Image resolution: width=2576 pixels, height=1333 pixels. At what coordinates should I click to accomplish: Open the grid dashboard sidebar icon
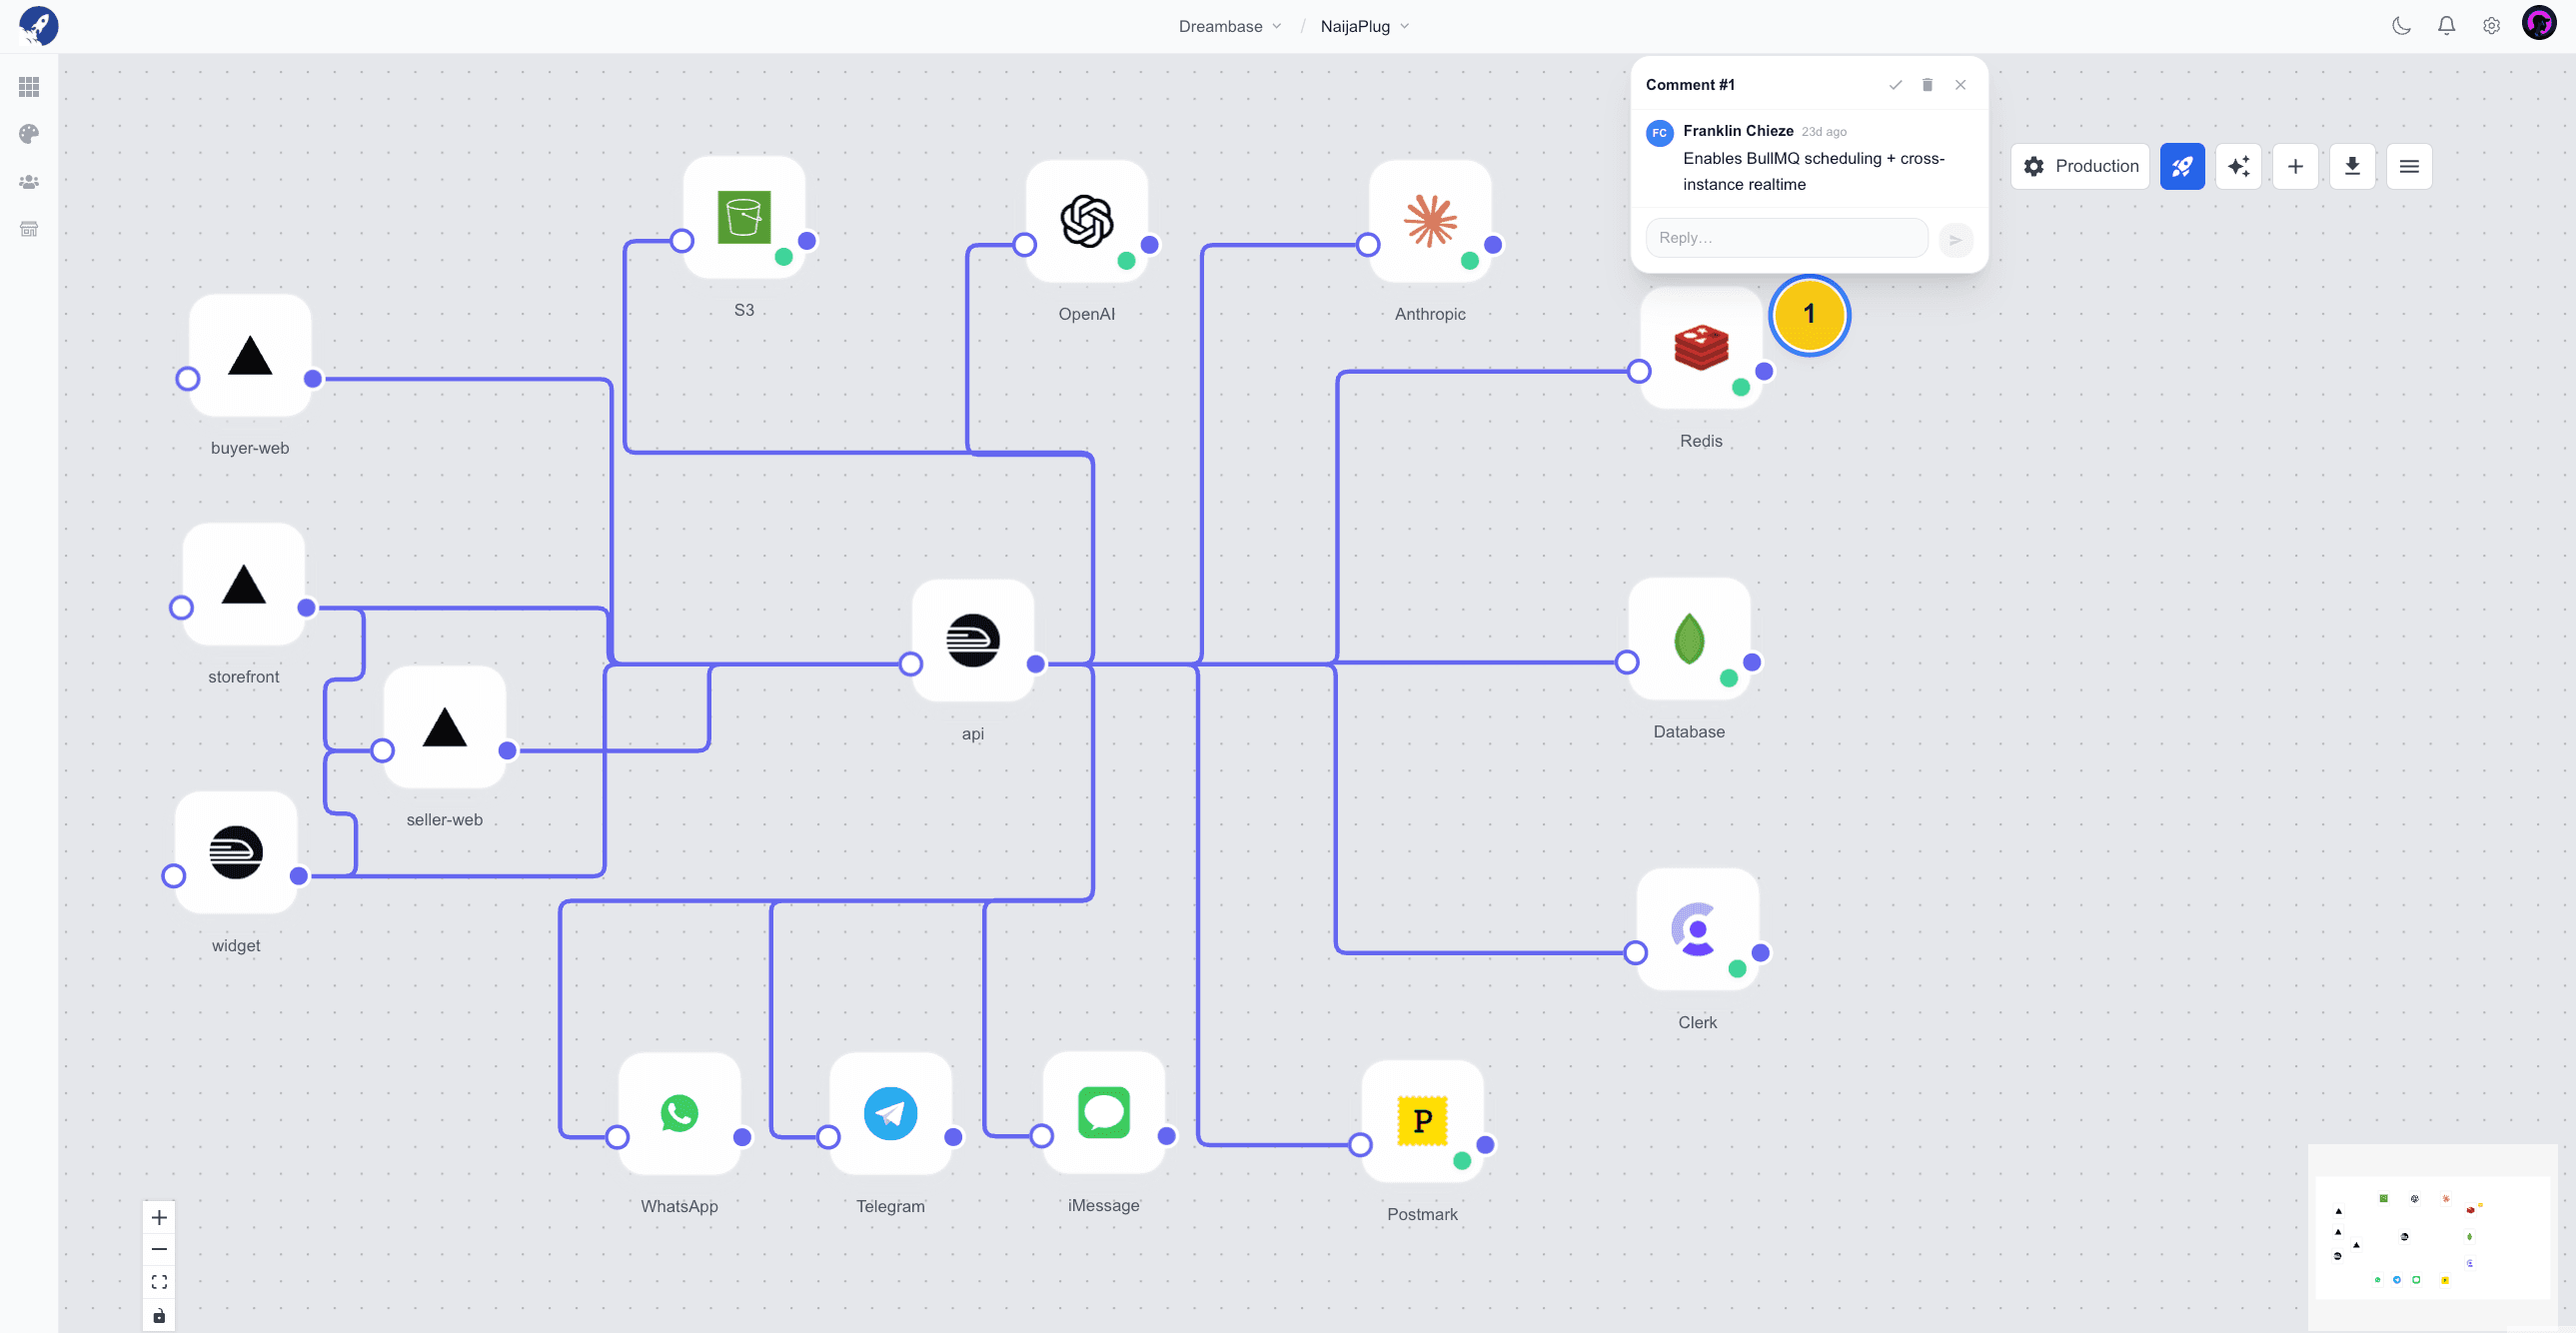(29, 87)
